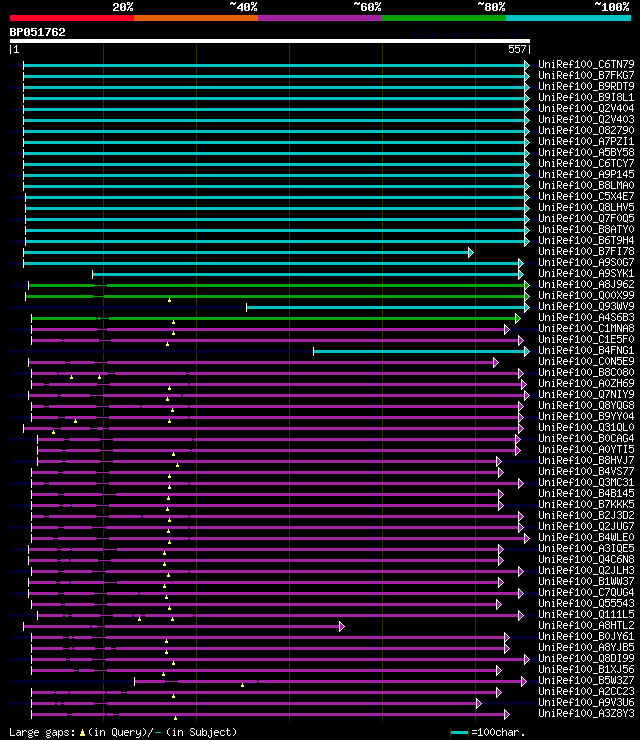Viewport: 640px width, 740px height.
Task: Select the UniRef100_A9V3U6 label
Action: pyautogui.click(x=586, y=702)
